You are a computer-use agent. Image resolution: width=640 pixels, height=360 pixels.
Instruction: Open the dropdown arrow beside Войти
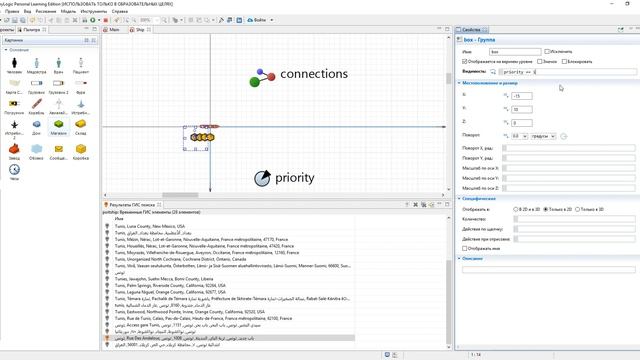[x=272, y=20]
